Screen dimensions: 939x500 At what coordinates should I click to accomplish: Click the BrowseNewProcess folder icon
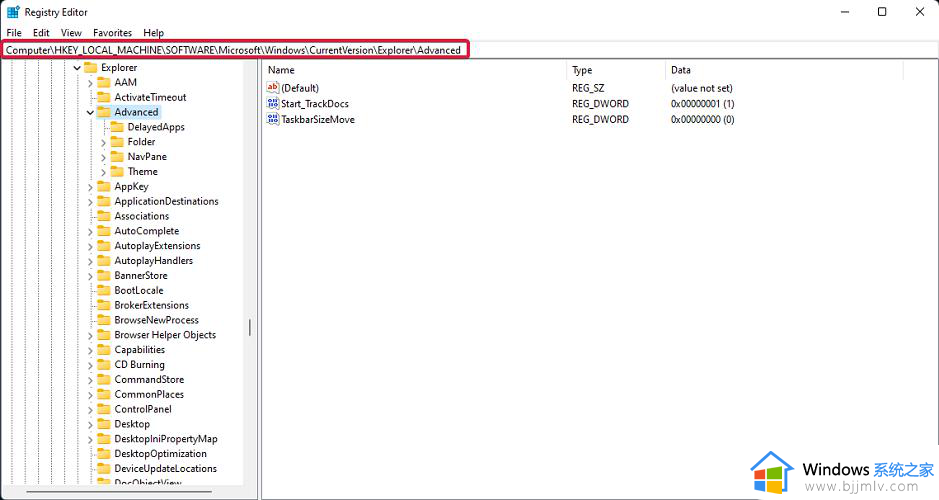[104, 320]
